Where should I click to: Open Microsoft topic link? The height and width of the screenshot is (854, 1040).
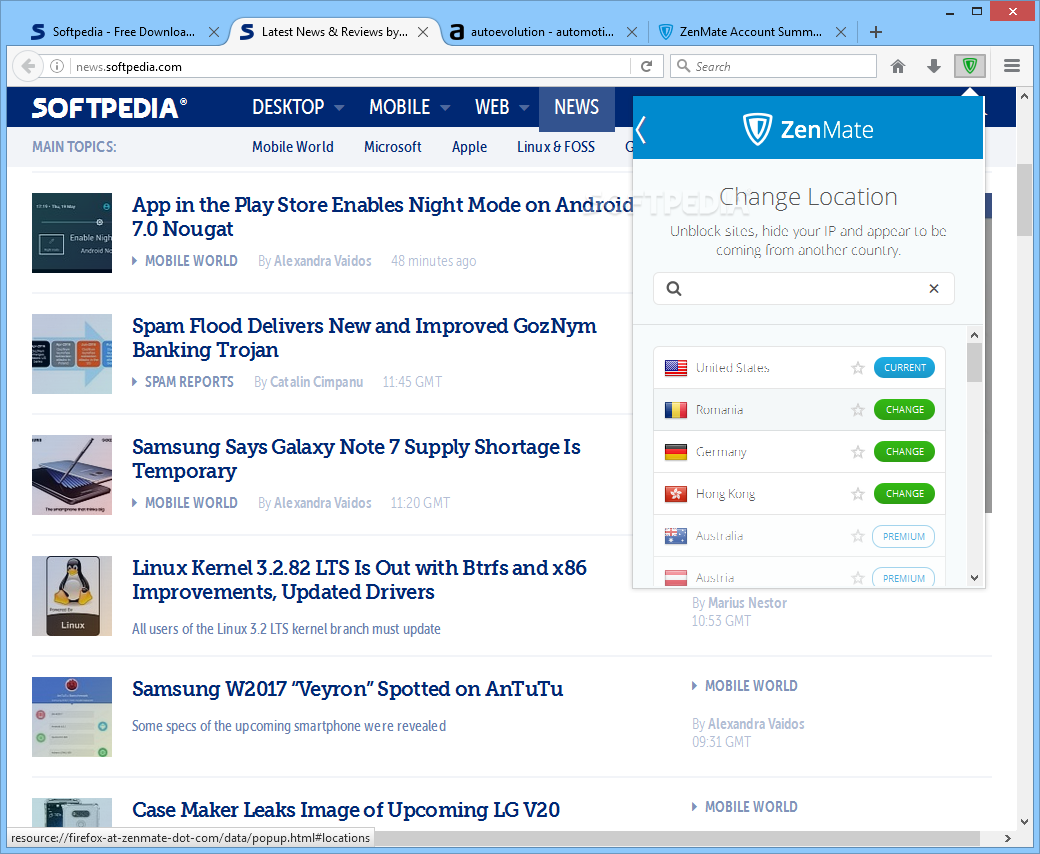(x=392, y=147)
